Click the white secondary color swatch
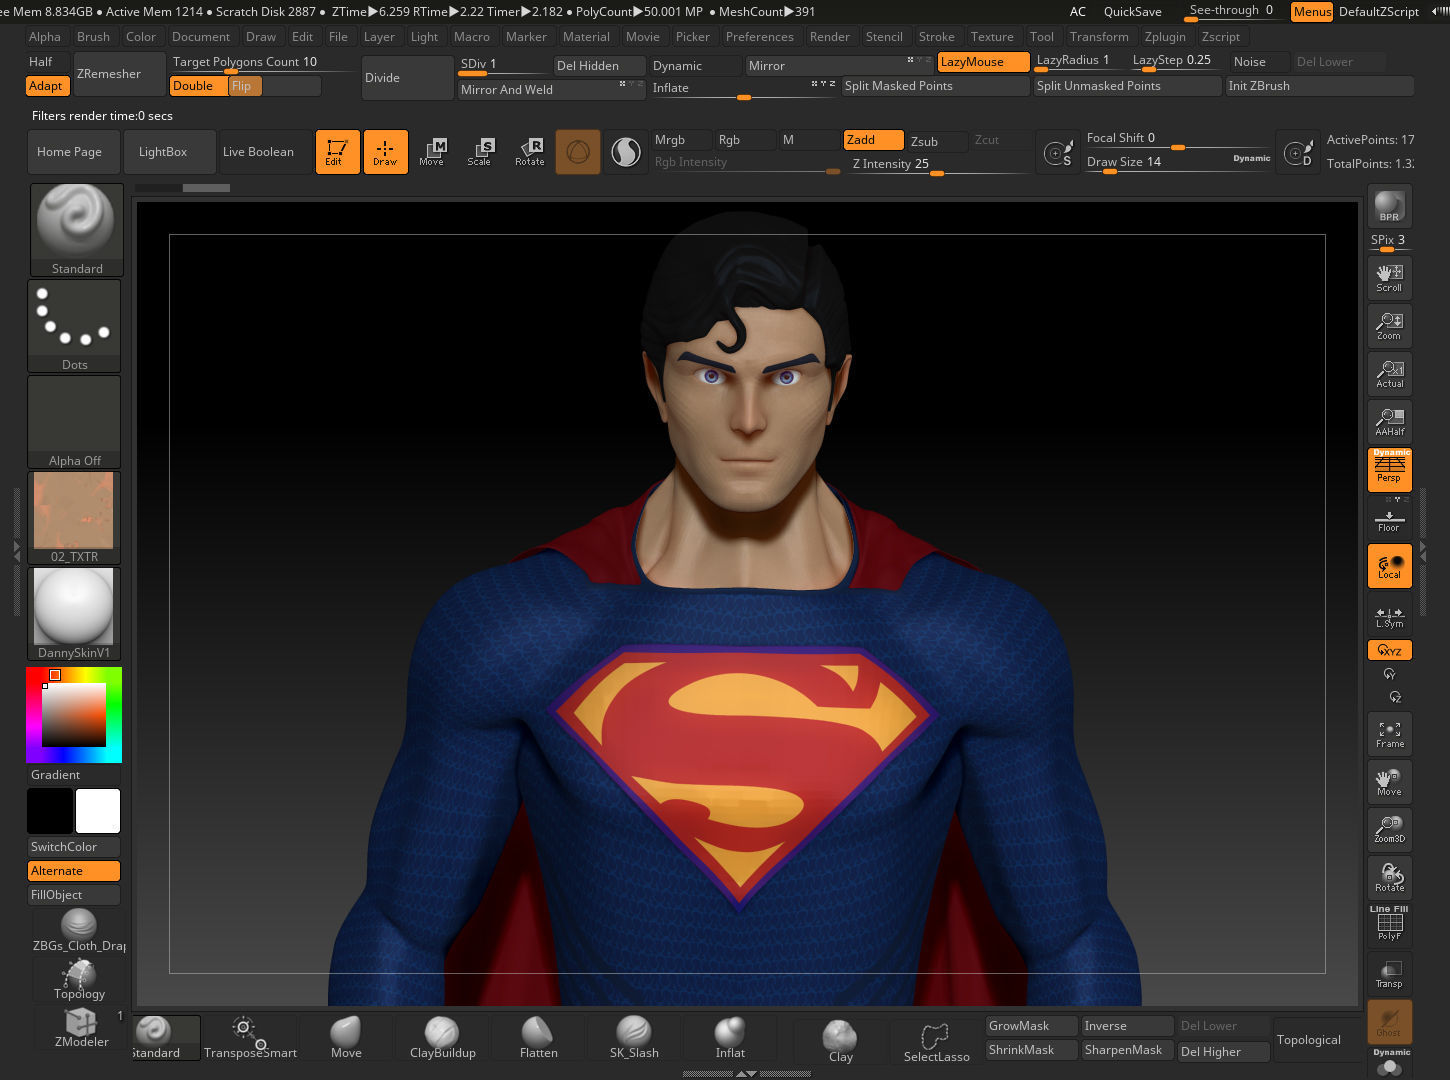1450x1080 pixels. tap(98, 811)
